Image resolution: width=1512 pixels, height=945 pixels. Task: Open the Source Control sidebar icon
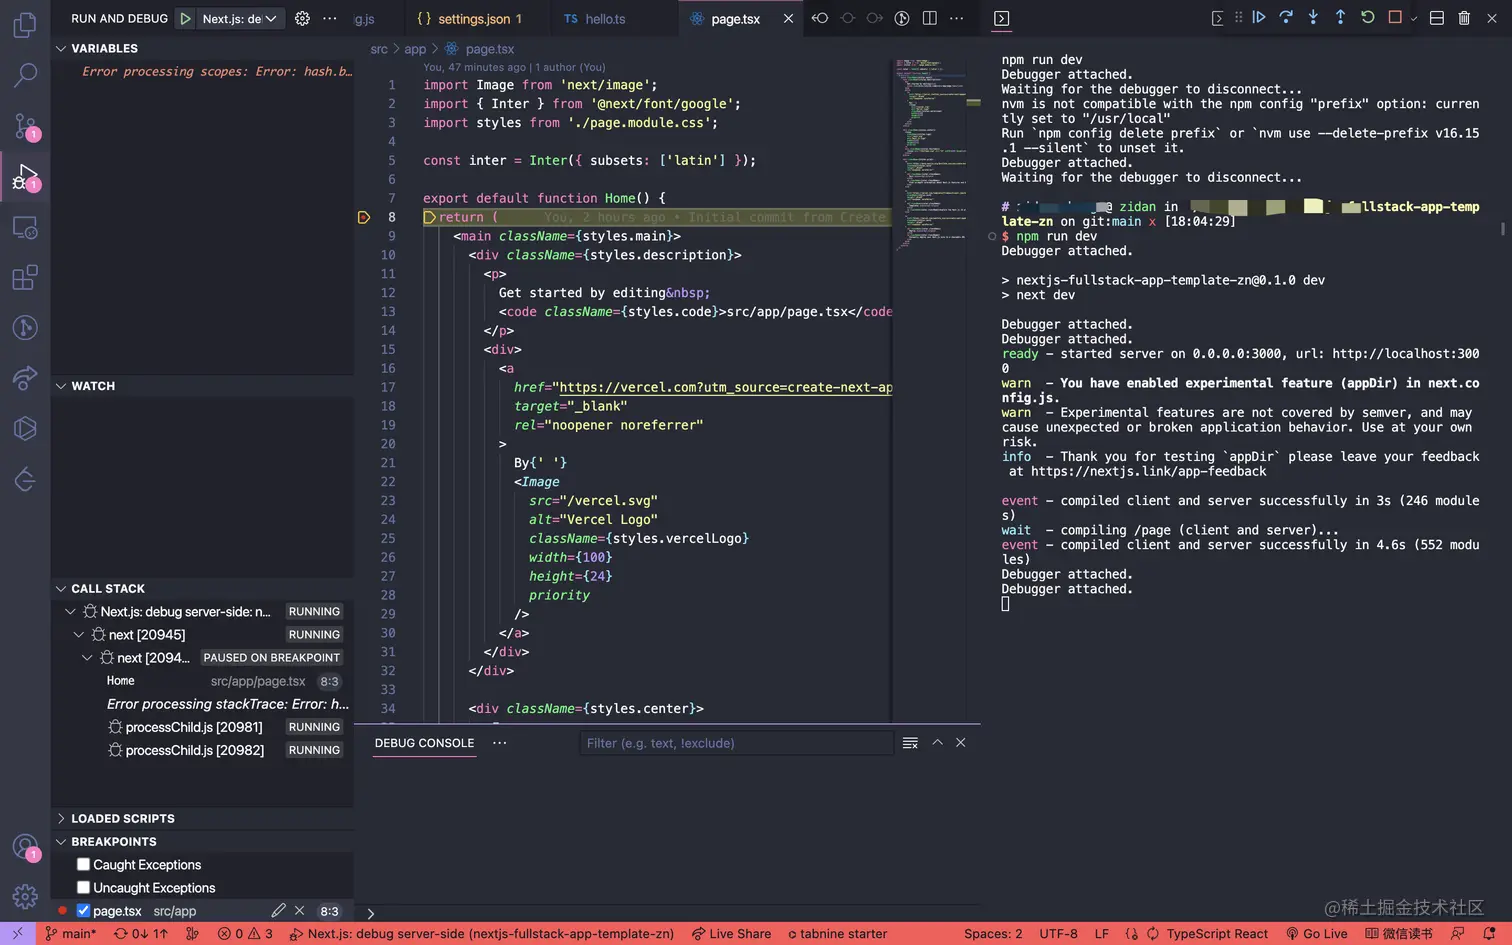[x=26, y=127]
